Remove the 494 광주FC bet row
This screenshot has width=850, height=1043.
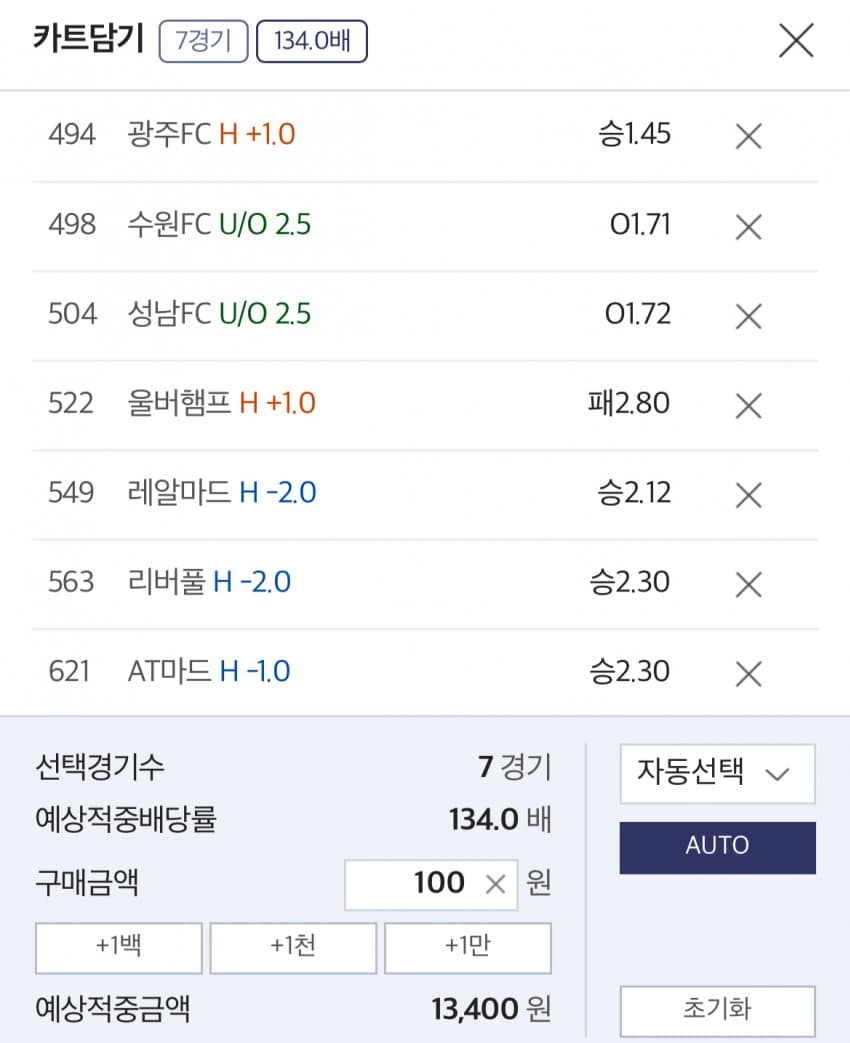(749, 136)
